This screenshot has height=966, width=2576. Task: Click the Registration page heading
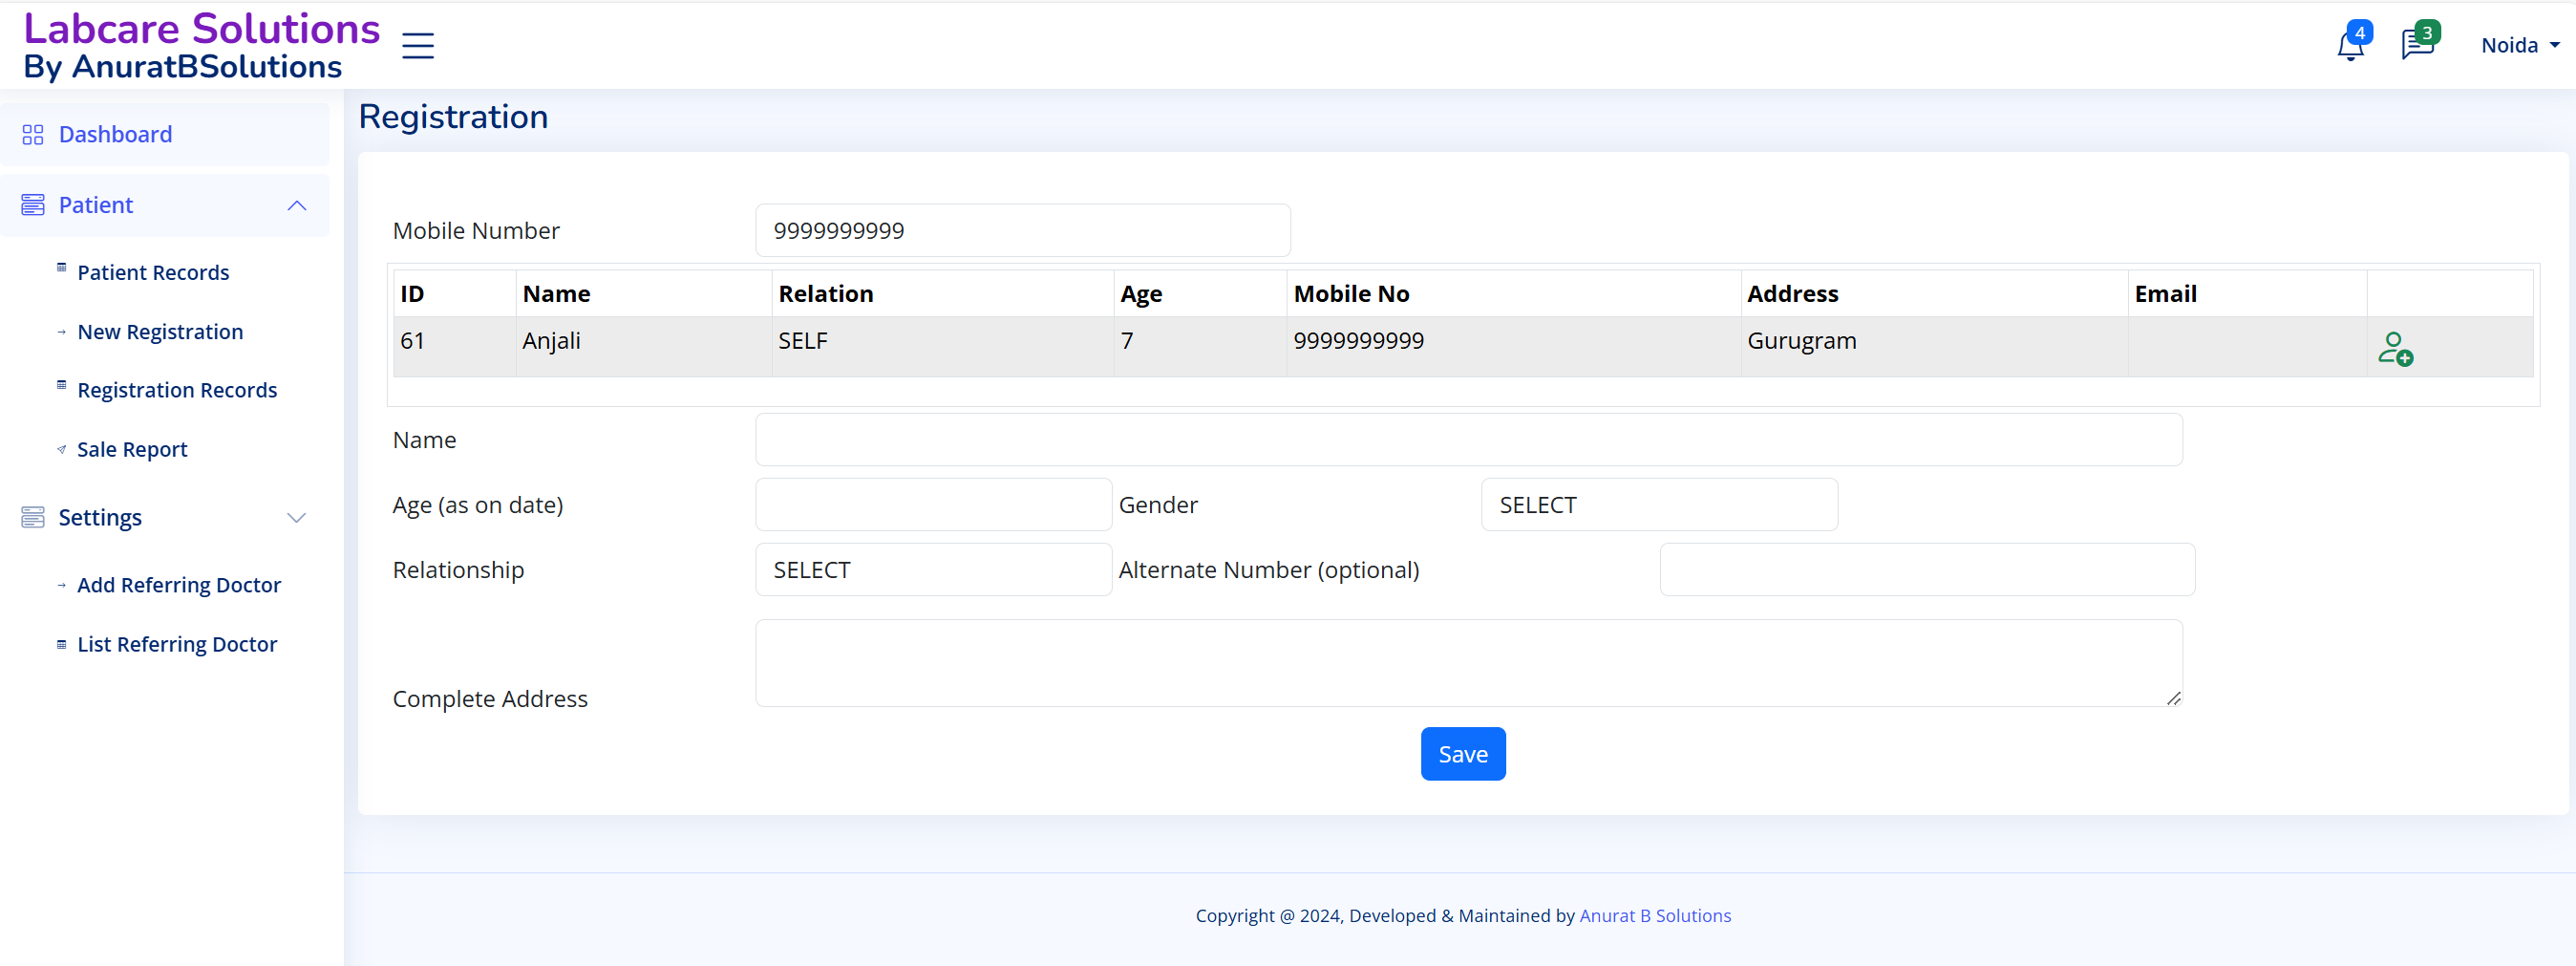pos(453,117)
